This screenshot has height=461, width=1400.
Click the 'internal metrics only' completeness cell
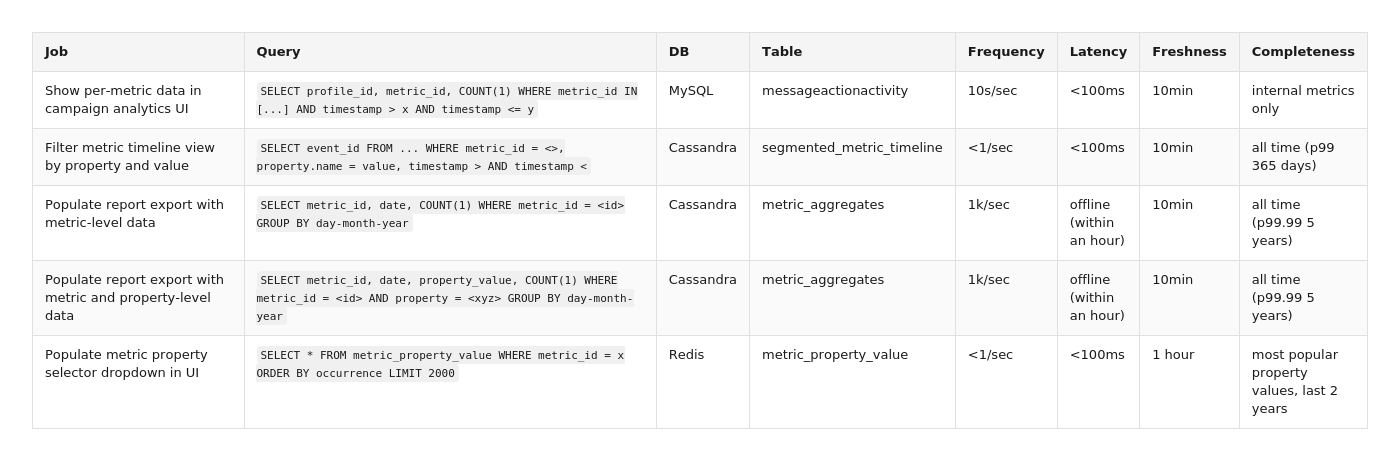coord(1303,100)
